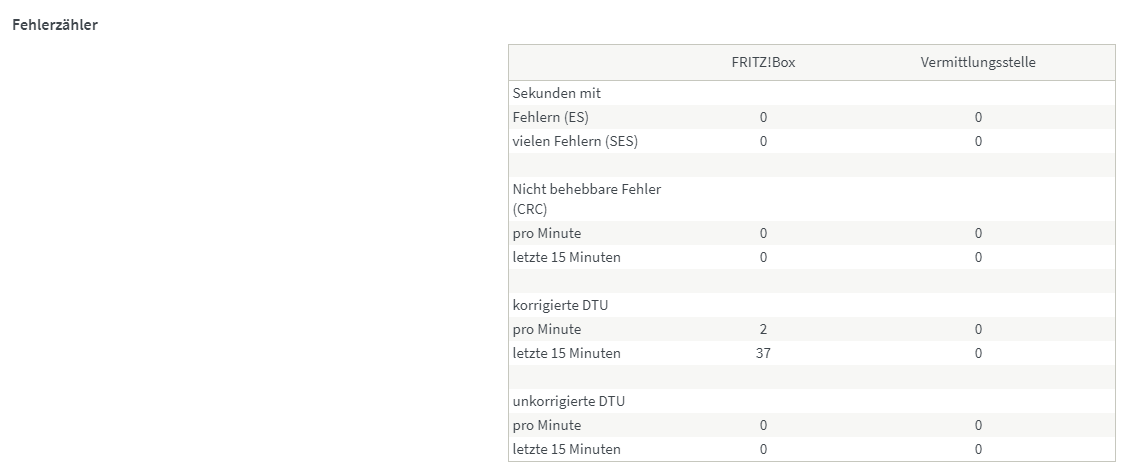Select the Vermittlungsstelle column header

pyautogui.click(x=978, y=62)
